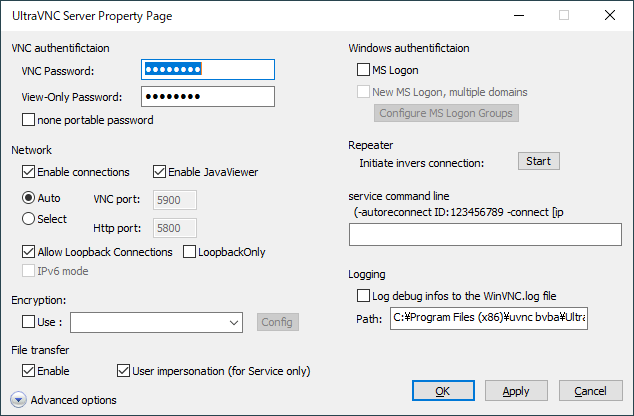Cancel the property page dialog

tap(590, 391)
